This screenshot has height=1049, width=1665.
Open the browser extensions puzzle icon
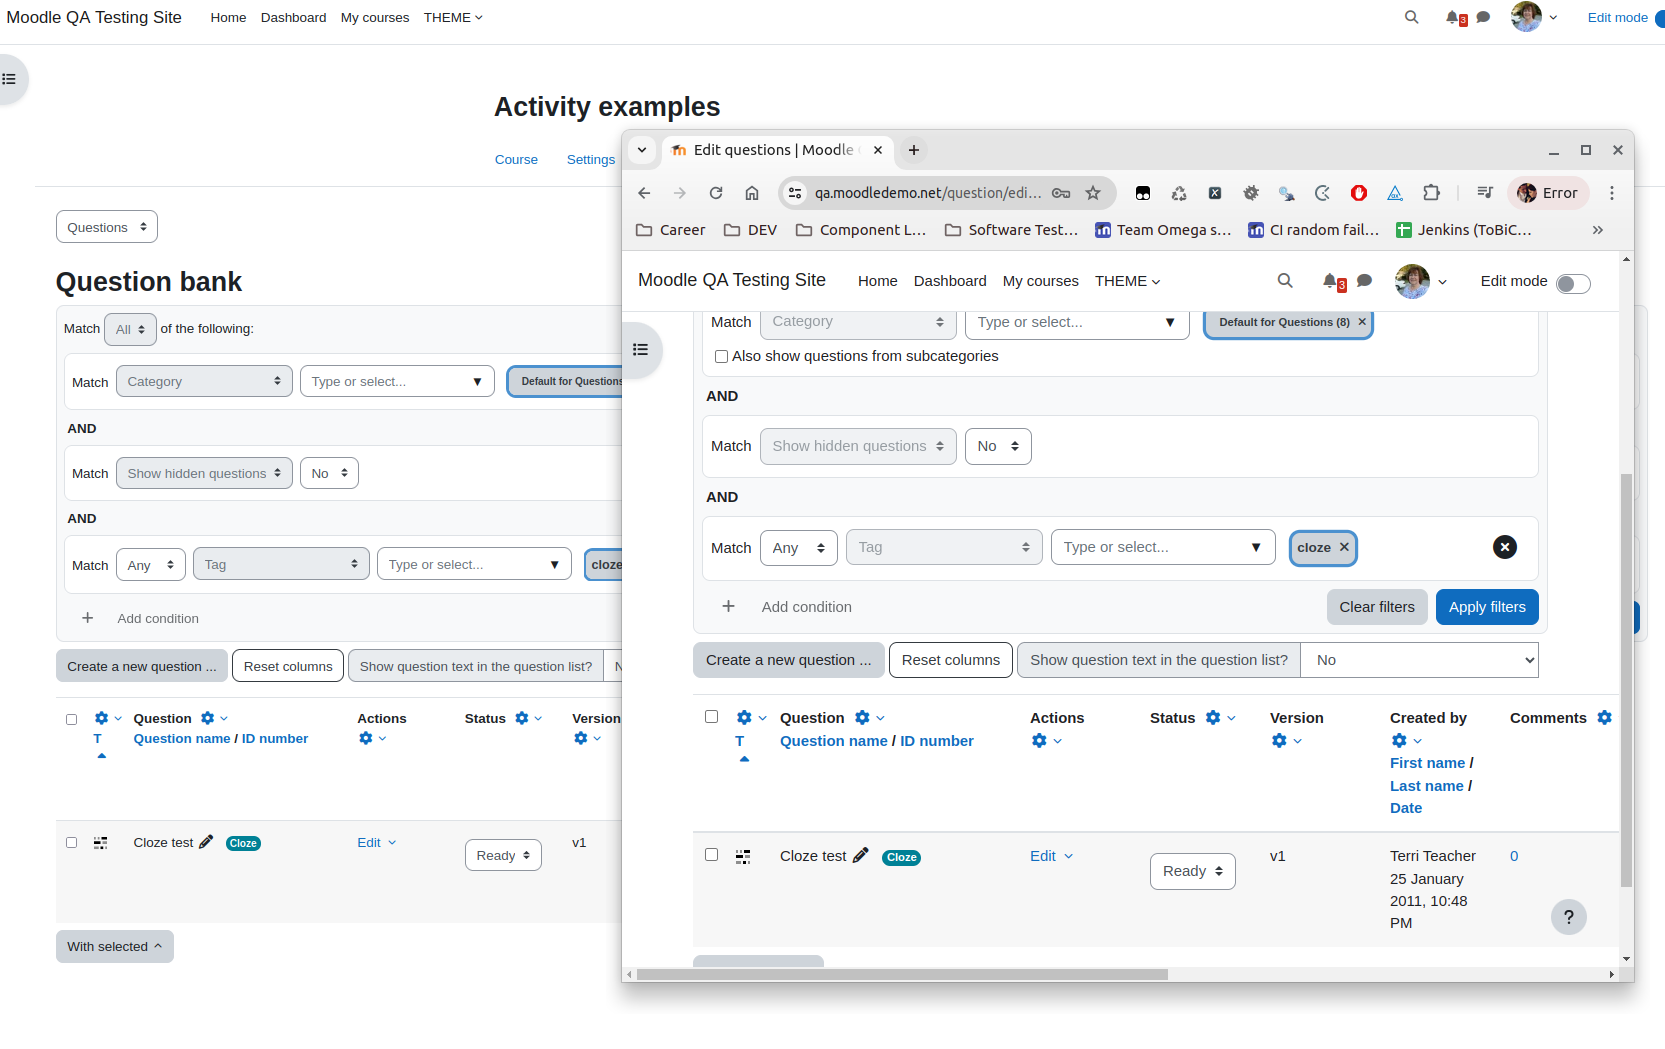(x=1431, y=193)
